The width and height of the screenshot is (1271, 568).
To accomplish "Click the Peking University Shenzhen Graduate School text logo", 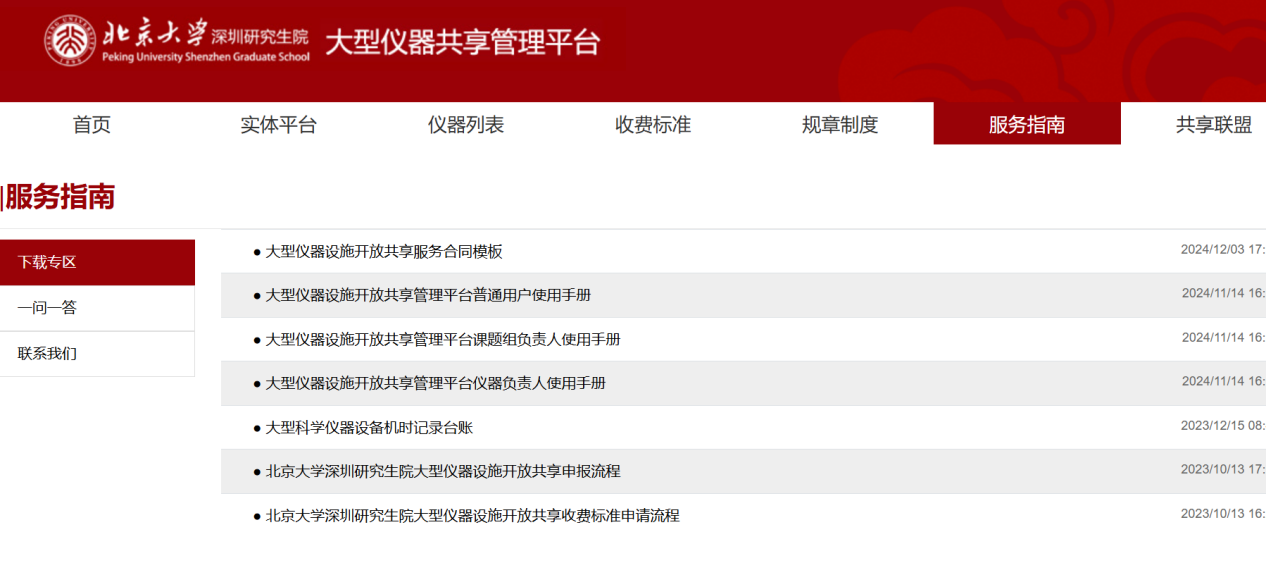I will tap(205, 42).
